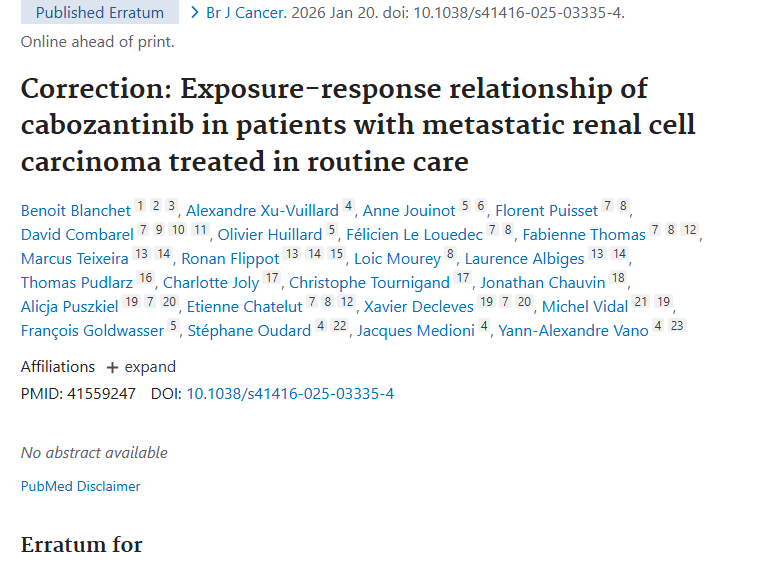Expand the Affiliations section

(150, 367)
